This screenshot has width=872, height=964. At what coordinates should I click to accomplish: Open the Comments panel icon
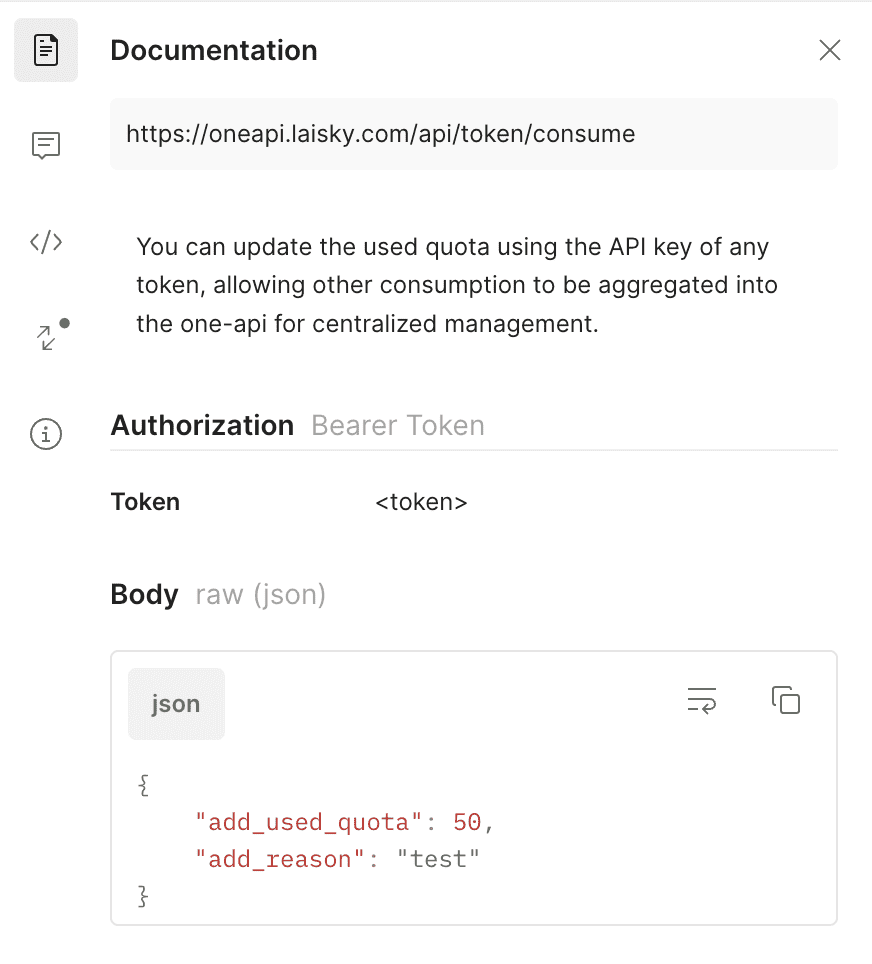[46, 146]
